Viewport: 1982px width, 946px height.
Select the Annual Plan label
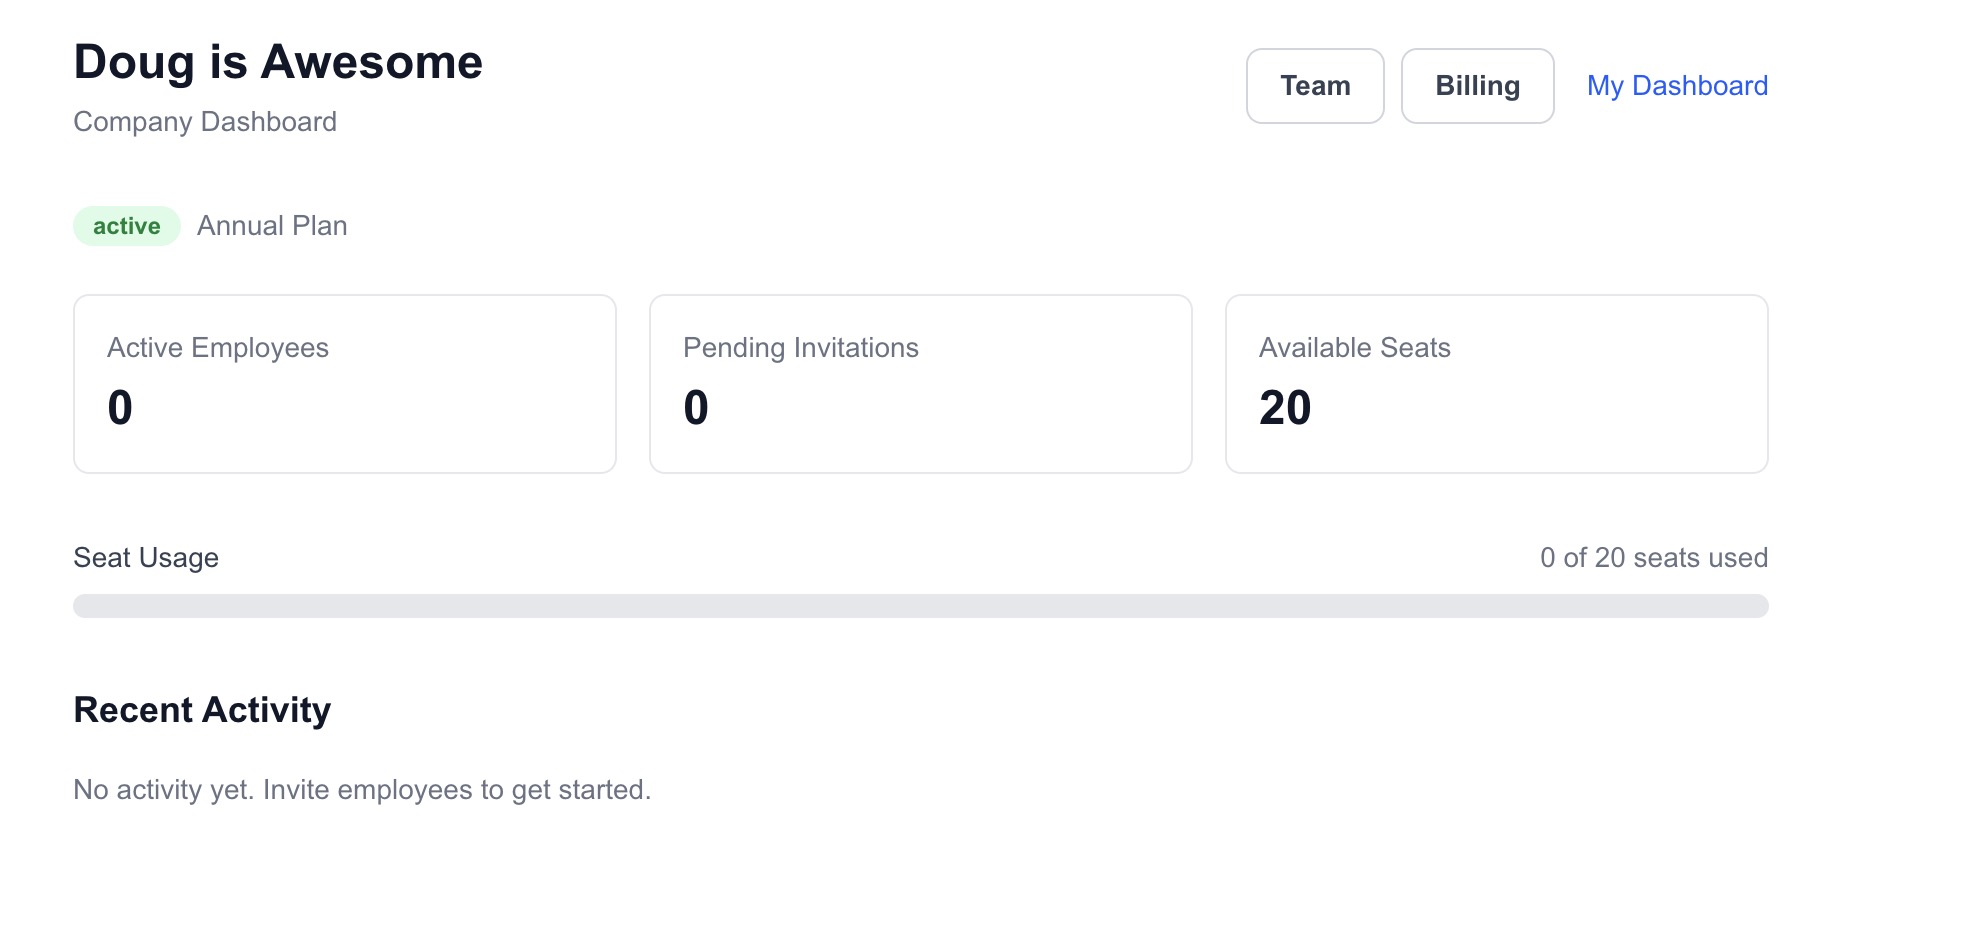271,225
